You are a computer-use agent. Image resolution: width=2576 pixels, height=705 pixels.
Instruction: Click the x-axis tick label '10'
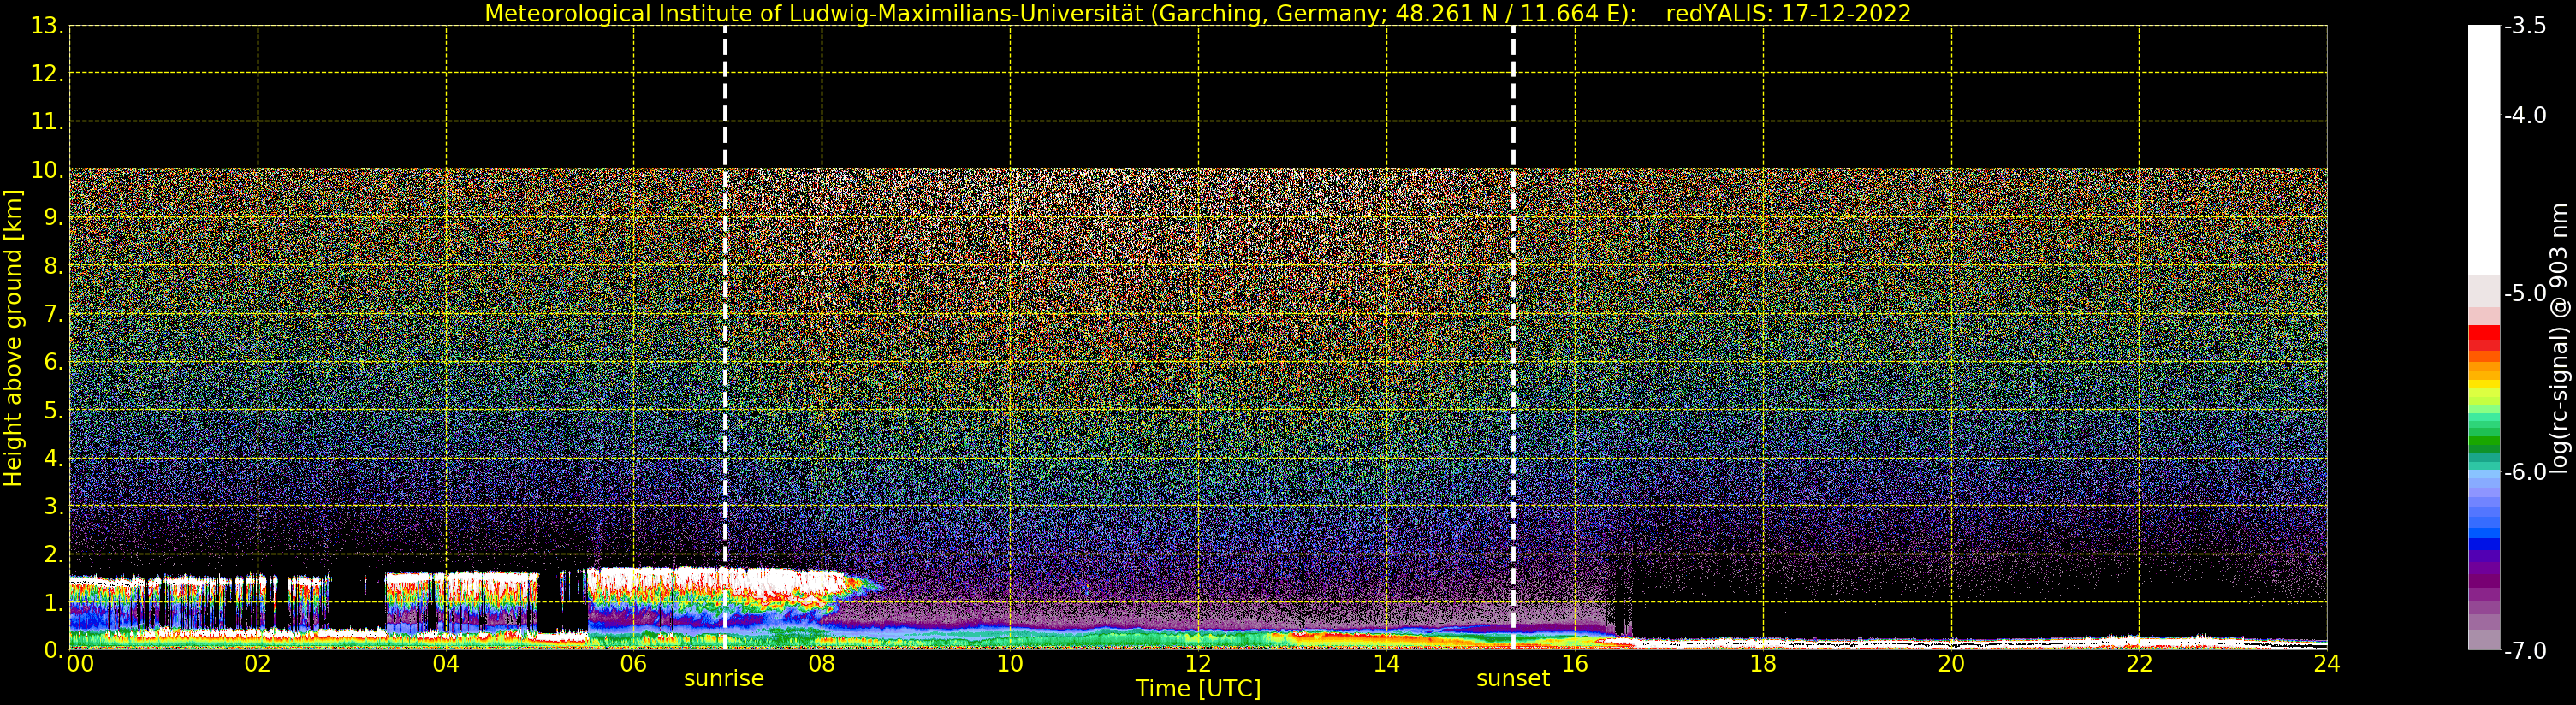(1010, 664)
